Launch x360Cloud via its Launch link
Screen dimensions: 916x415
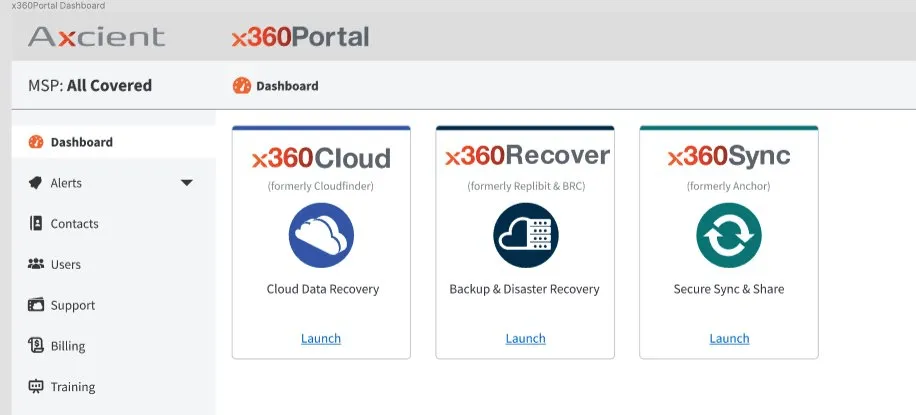tap(321, 338)
